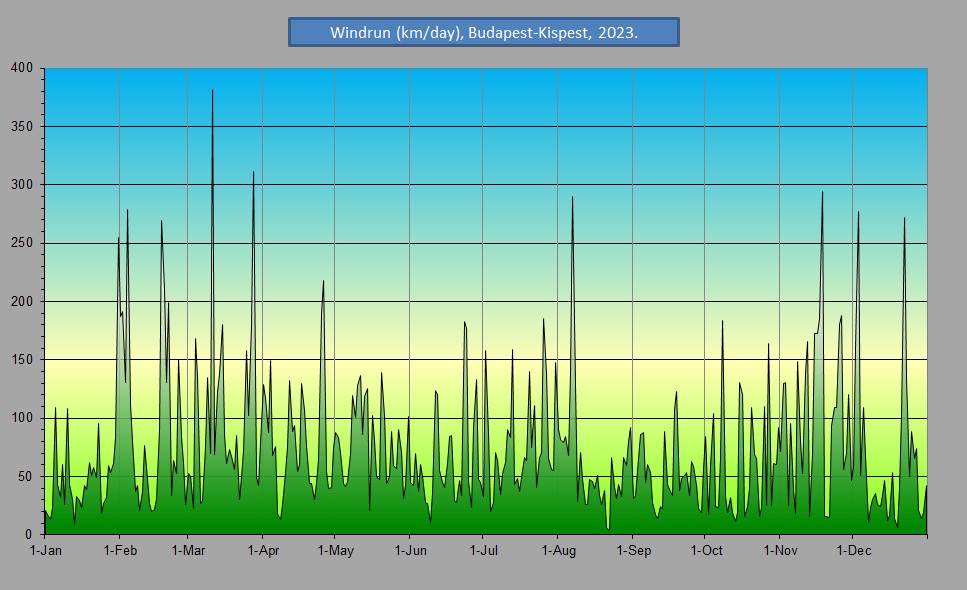Click the 1-Jul x-axis label

click(x=483, y=550)
